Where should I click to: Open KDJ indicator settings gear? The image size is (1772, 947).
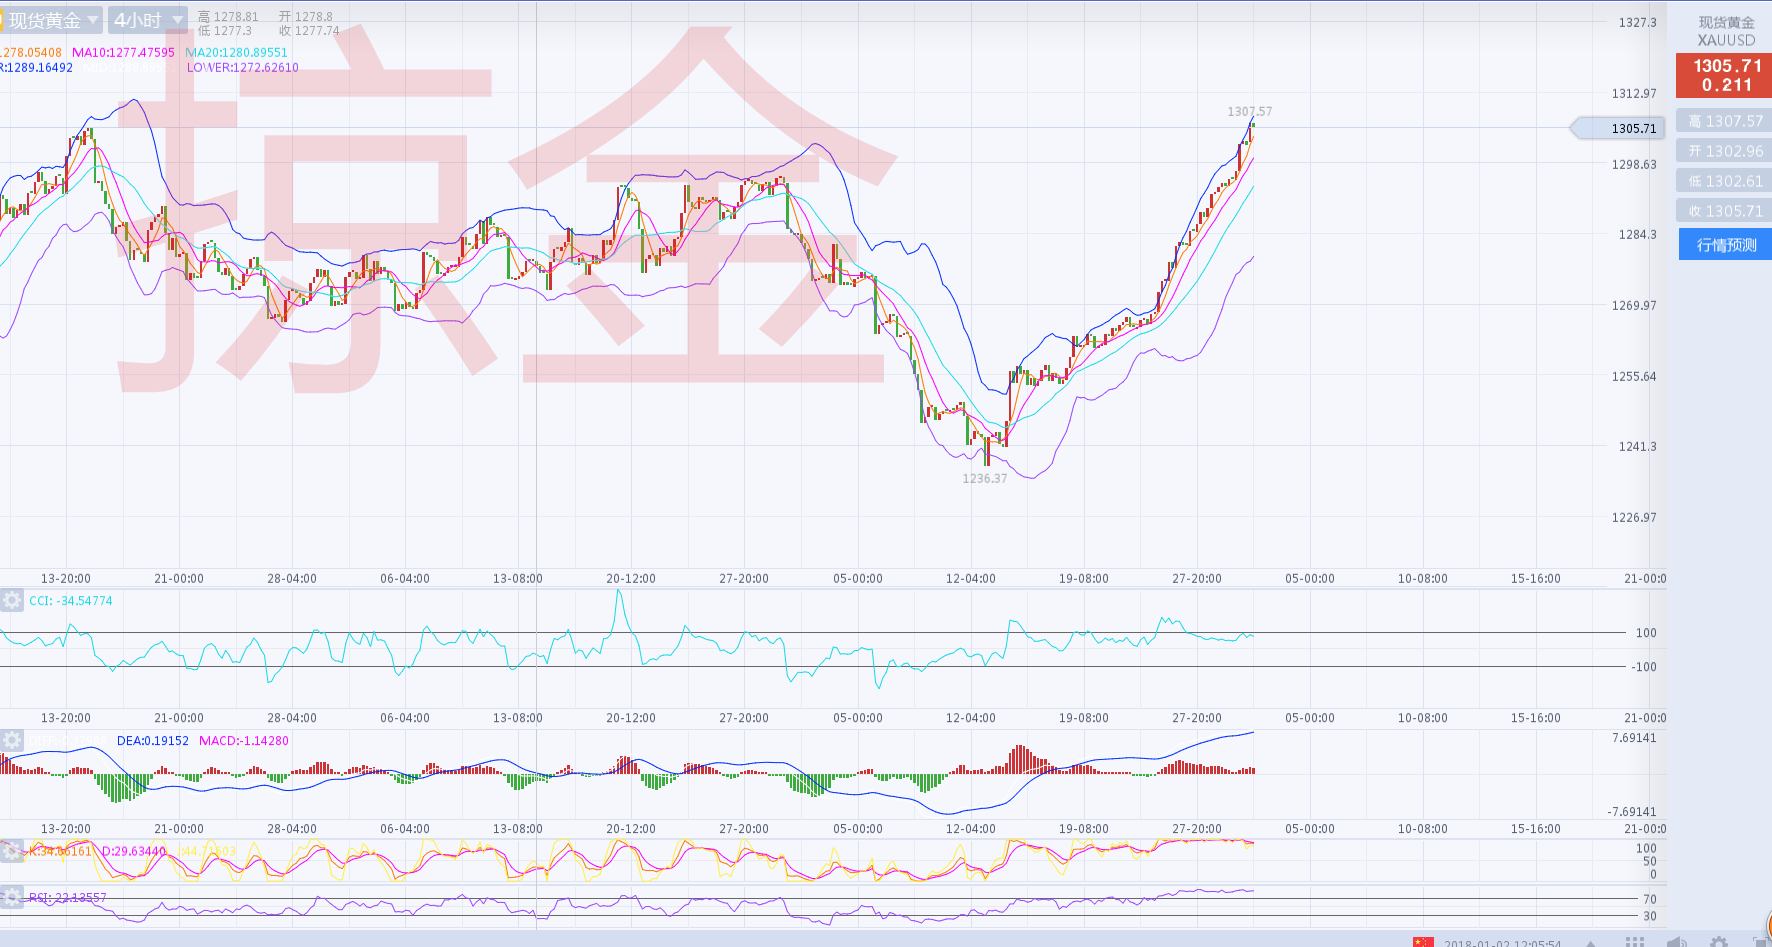[x=12, y=851]
